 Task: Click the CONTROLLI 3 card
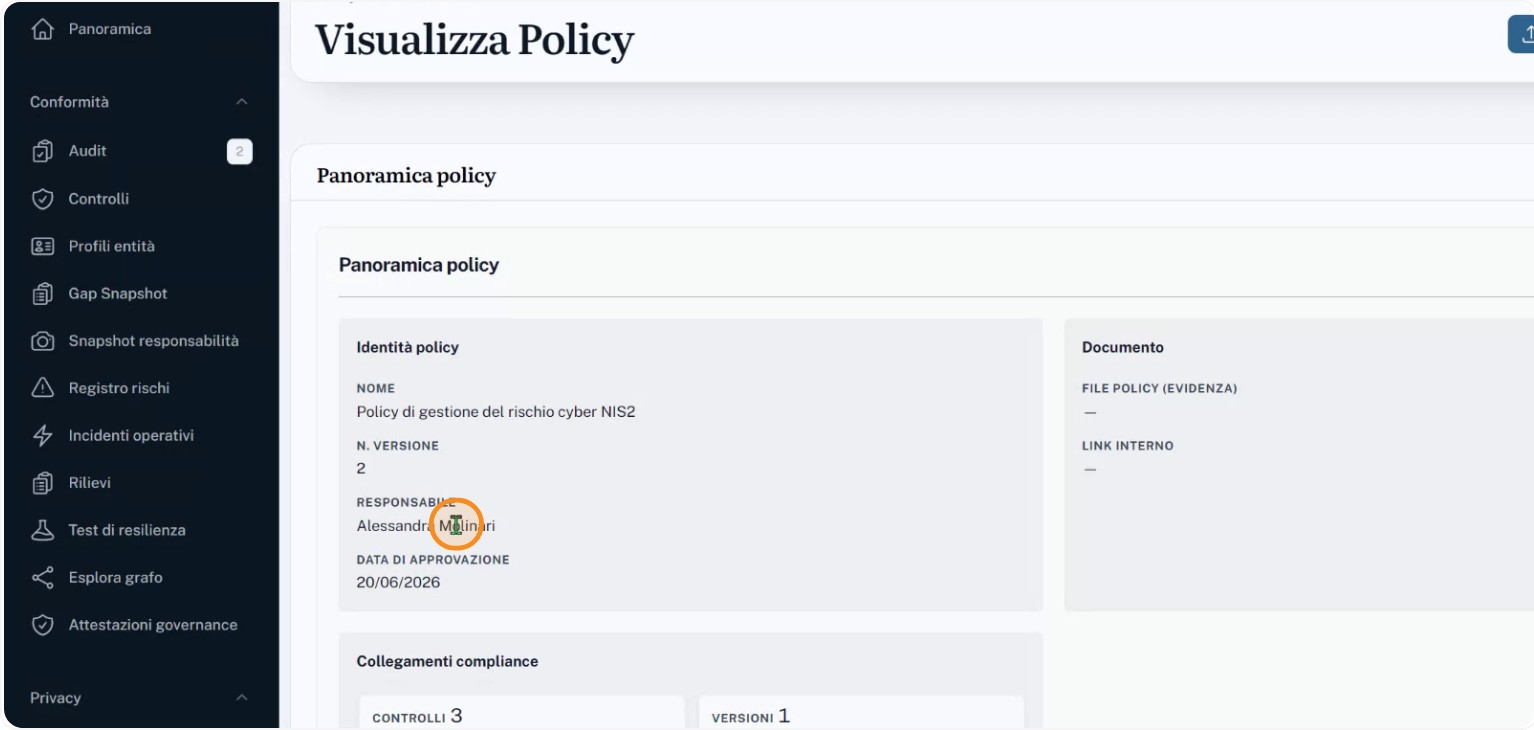522,713
